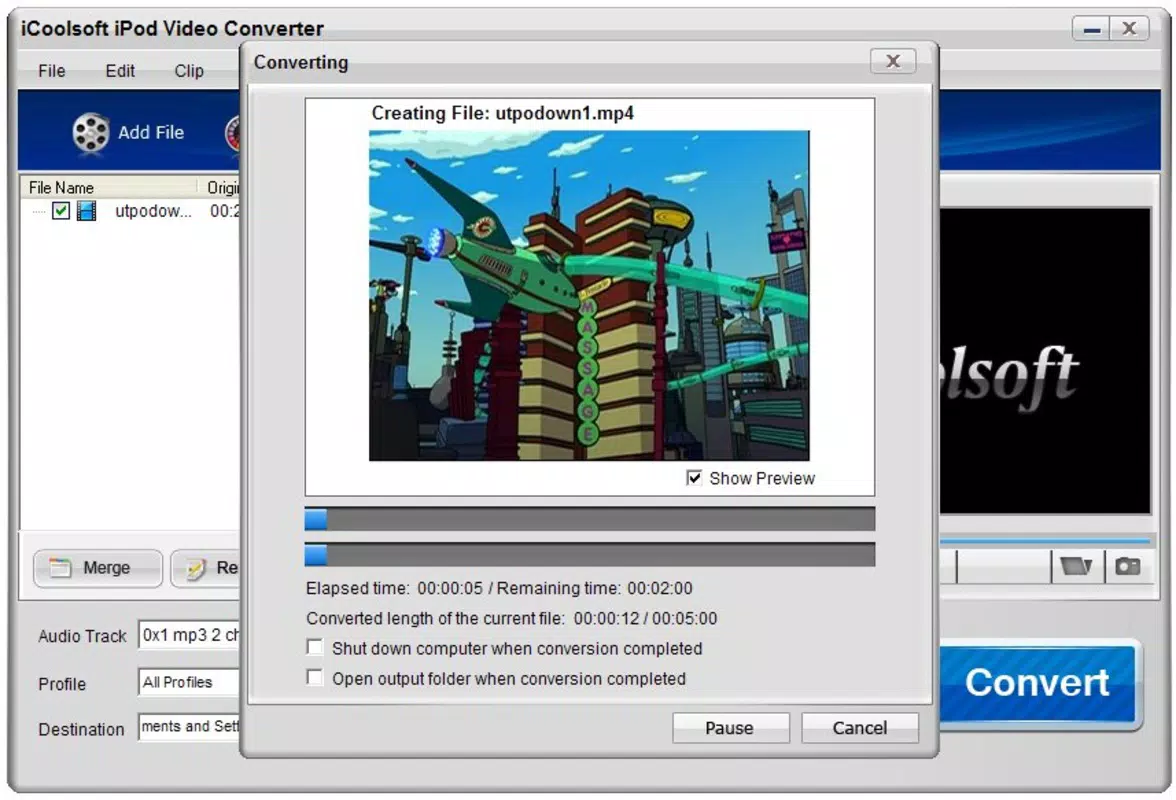This screenshot has height=800, width=1176.
Task: Click the big blue Convert button
Action: 1039,683
